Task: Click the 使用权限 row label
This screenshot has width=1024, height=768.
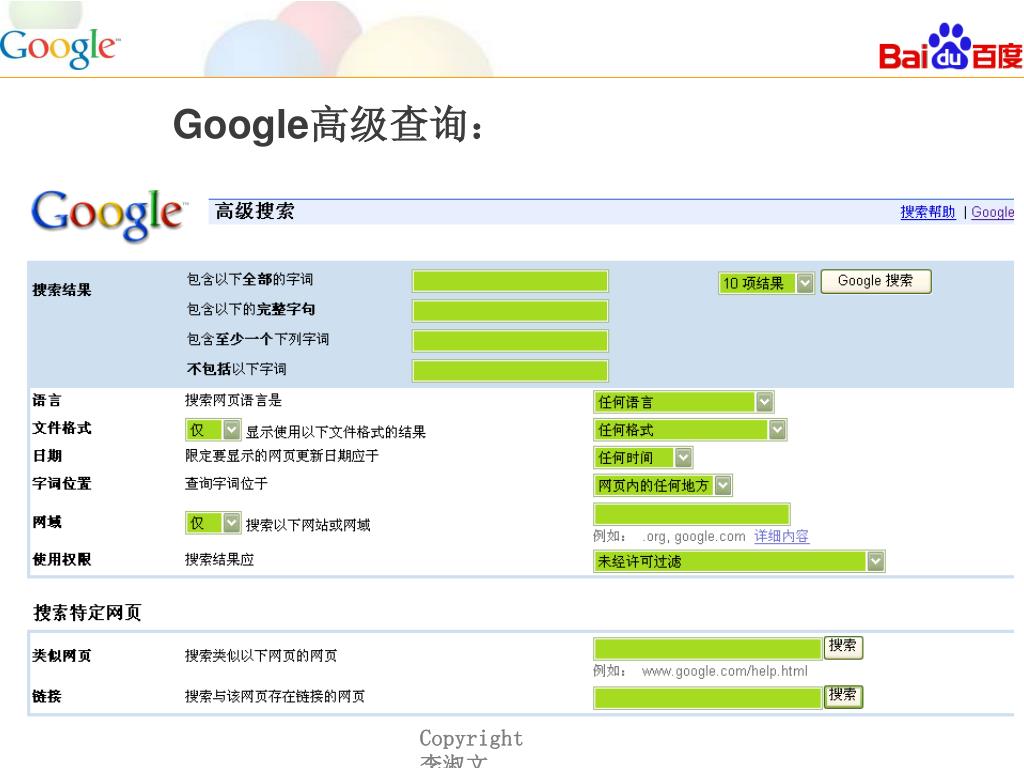Action: [x=61, y=559]
